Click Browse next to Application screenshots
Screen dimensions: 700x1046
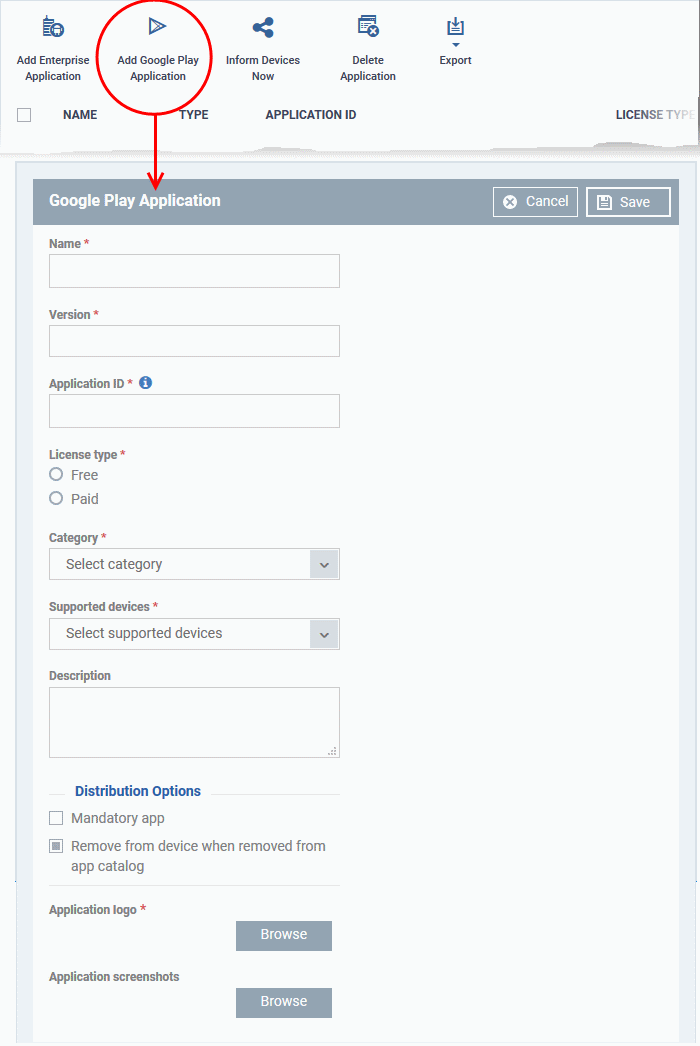point(283,1002)
